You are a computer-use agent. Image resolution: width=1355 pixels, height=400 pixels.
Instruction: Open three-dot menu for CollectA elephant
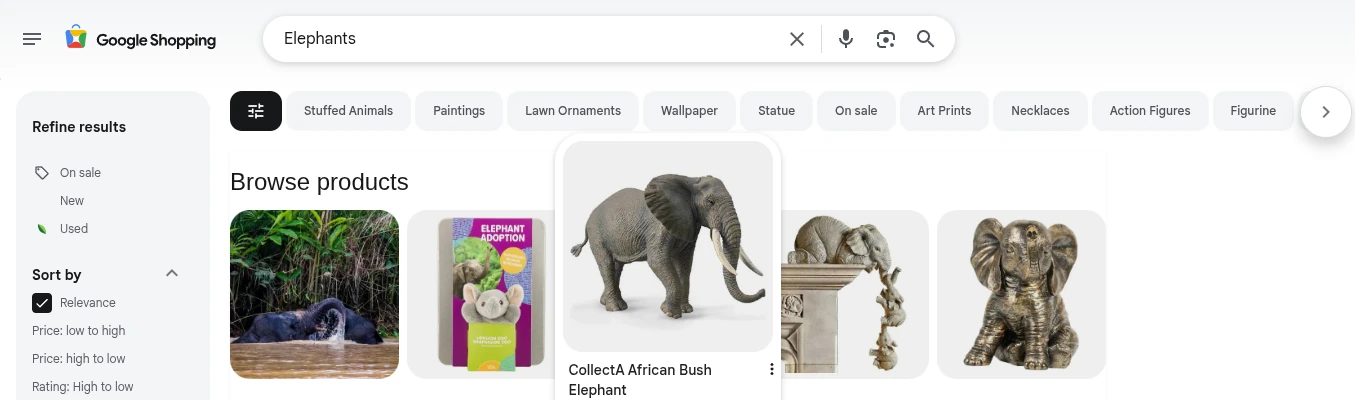tap(771, 370)
